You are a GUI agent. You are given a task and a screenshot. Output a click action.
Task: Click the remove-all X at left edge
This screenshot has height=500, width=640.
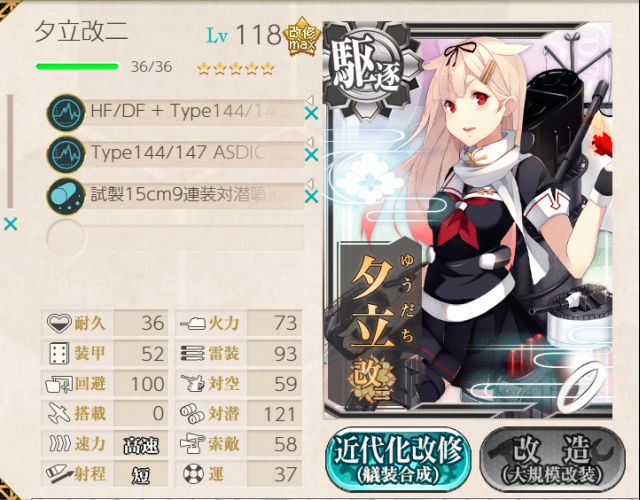tap(10, 224)
